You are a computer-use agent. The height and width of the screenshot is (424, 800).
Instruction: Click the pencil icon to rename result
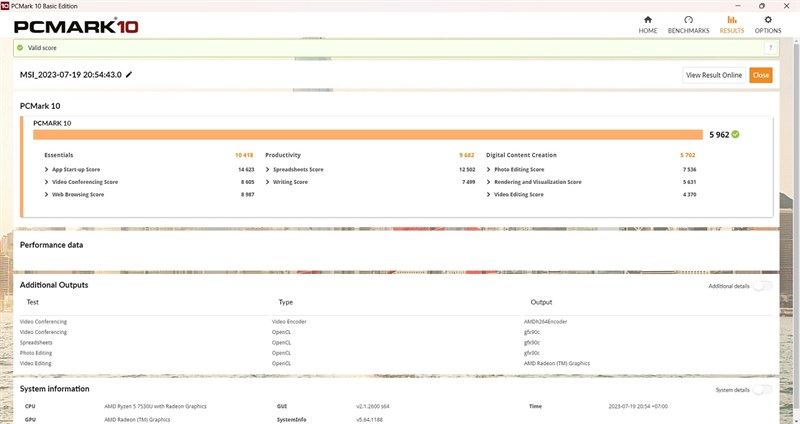[129, 74]
